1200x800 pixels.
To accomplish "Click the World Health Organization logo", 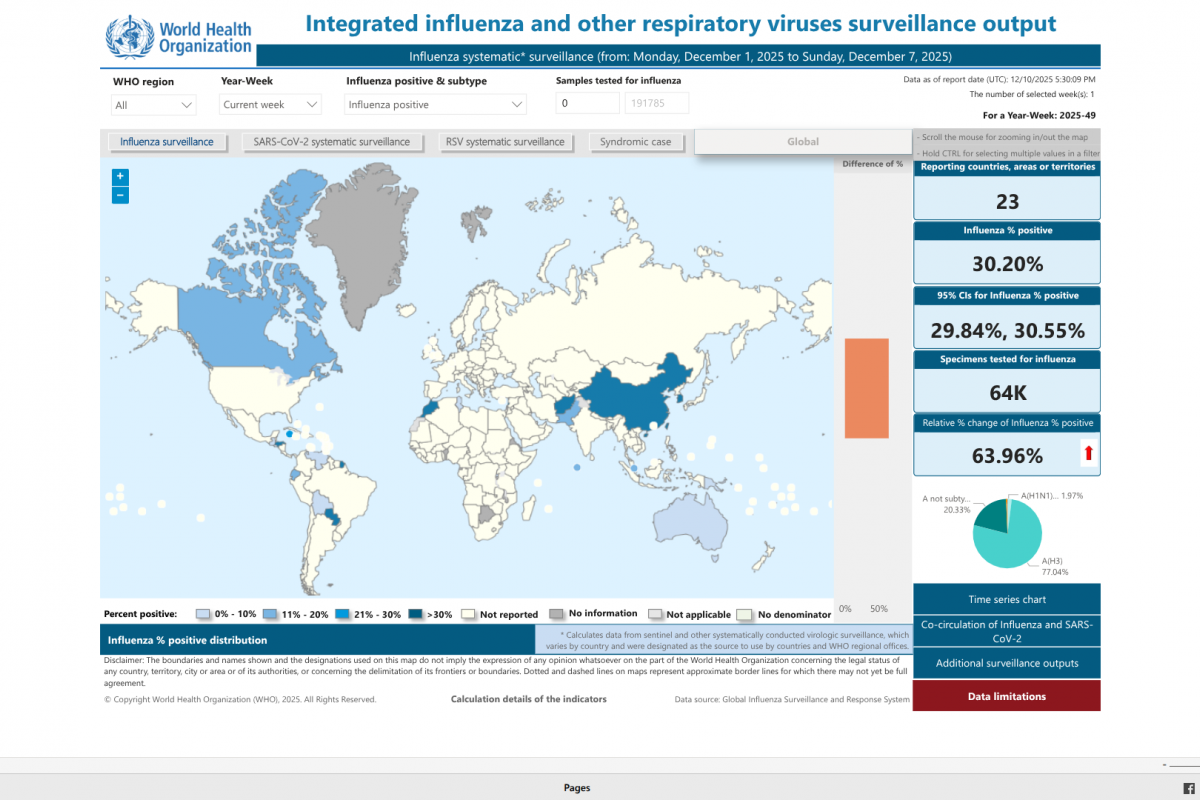I will pos(180,37).
